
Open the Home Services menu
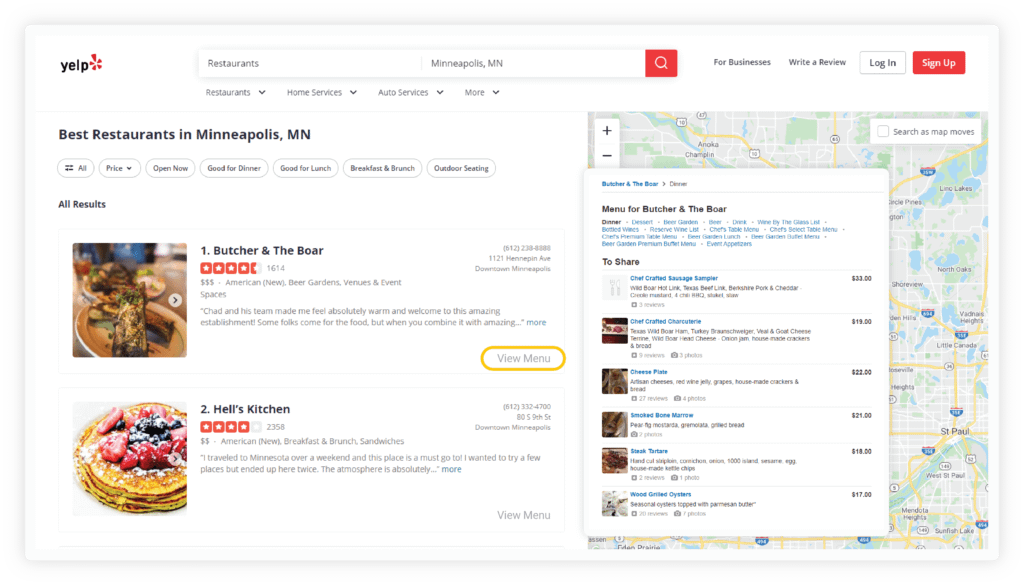pyautogui.click(x=322, y=93)
